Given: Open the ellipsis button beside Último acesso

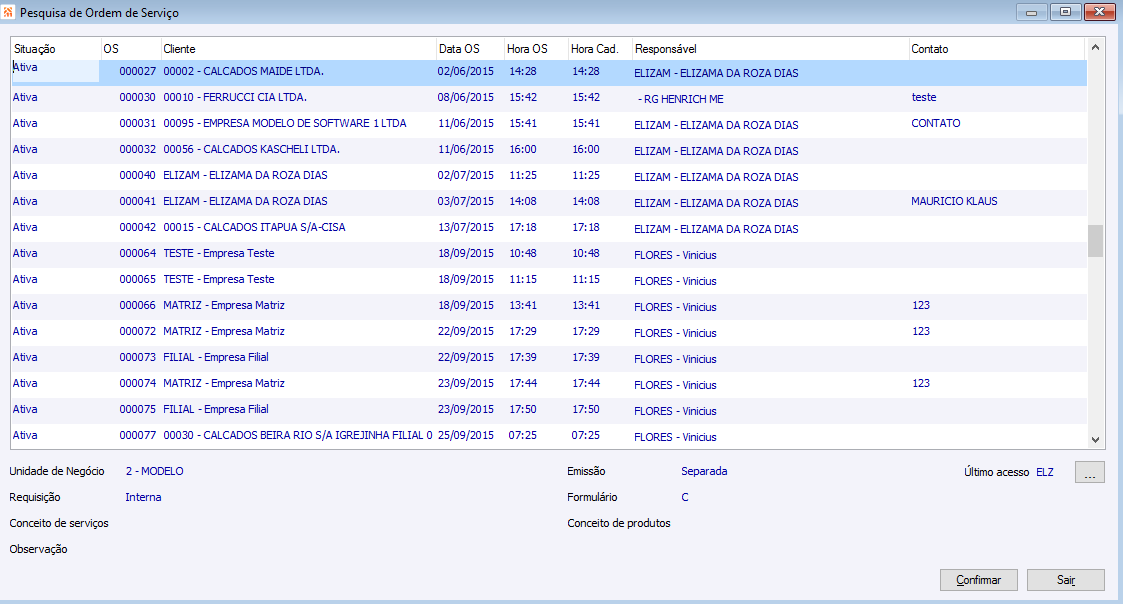Looking at the screenshot, I should coord(1089,472).
